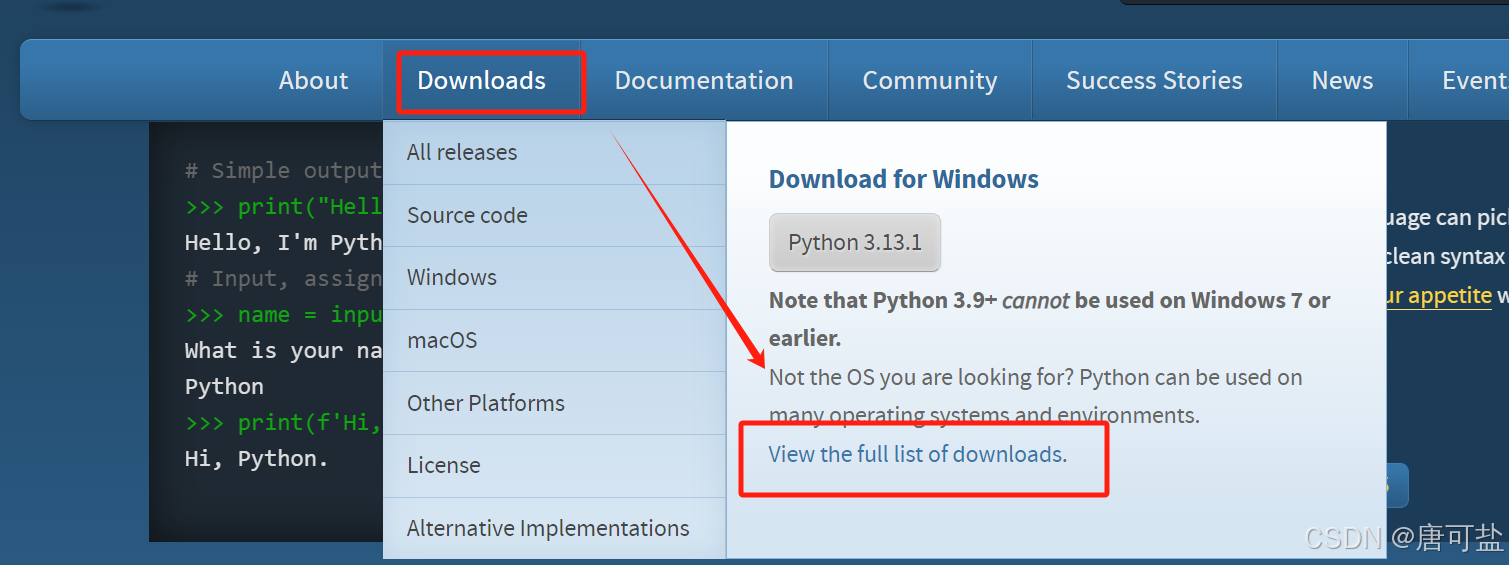The image size is (1509, 565).
Task: Click the 'Hi, Python.' output line
Action: (x=256, y=459)
